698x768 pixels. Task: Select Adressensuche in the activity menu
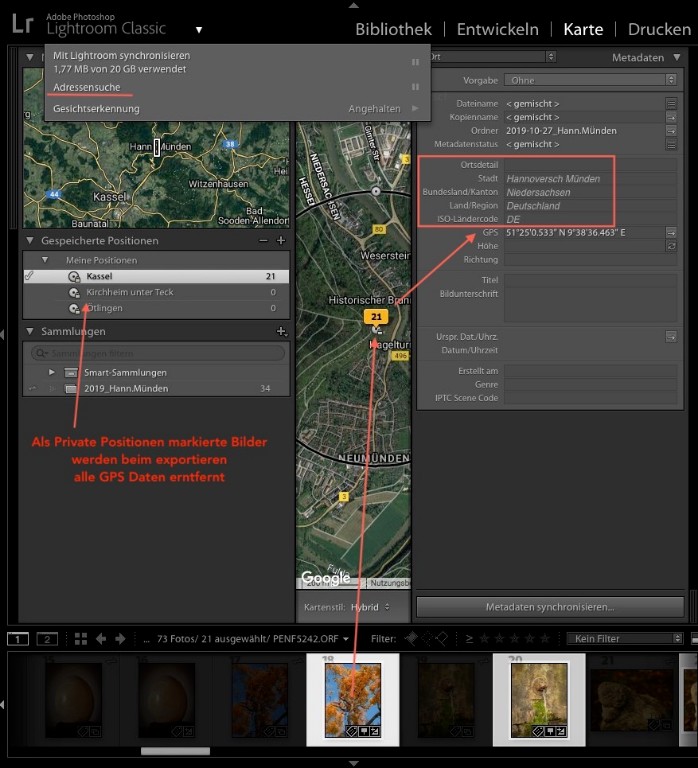[87, 87]
